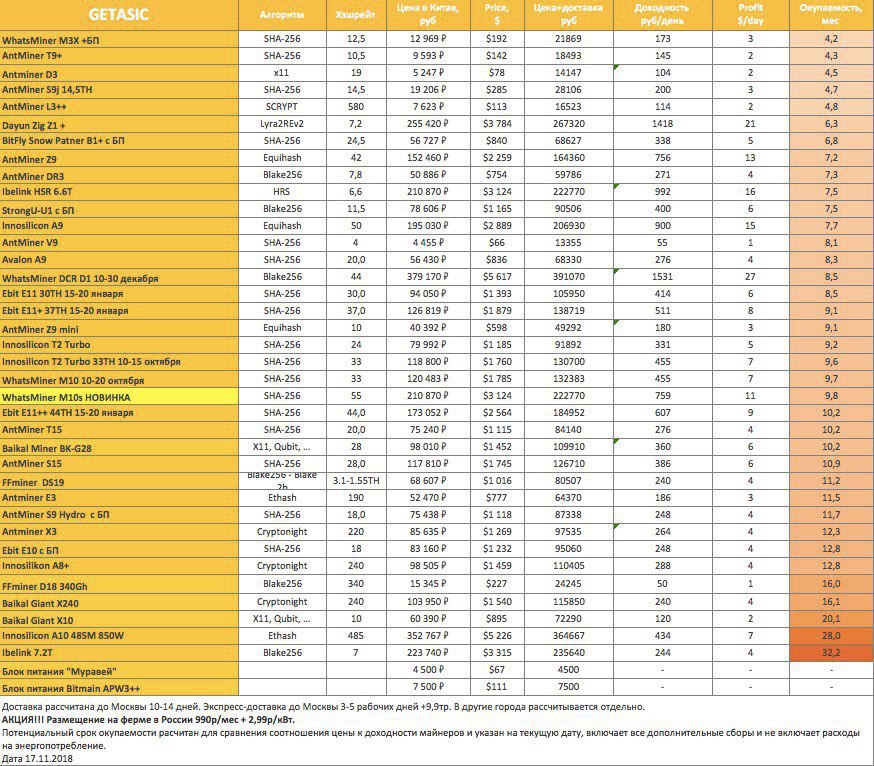Screen dimensions: 874x766
Task: Click the Lyra2REv2 algorithm cell
Action: coord(282,124)
